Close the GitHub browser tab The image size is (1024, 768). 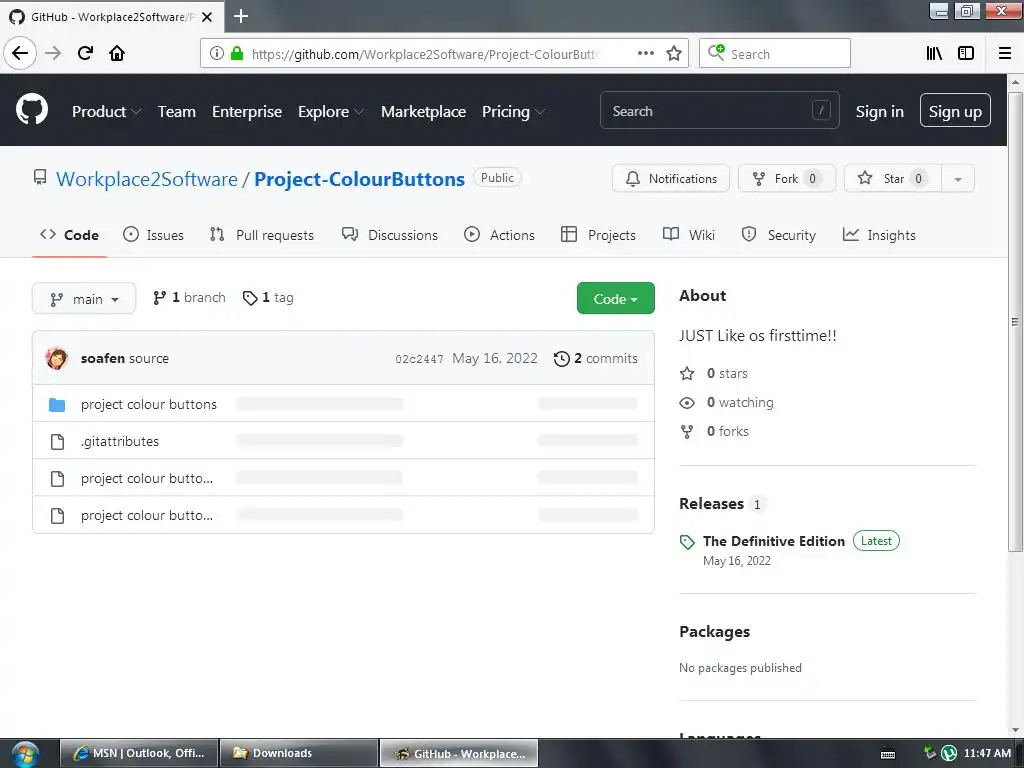(207, 17)
